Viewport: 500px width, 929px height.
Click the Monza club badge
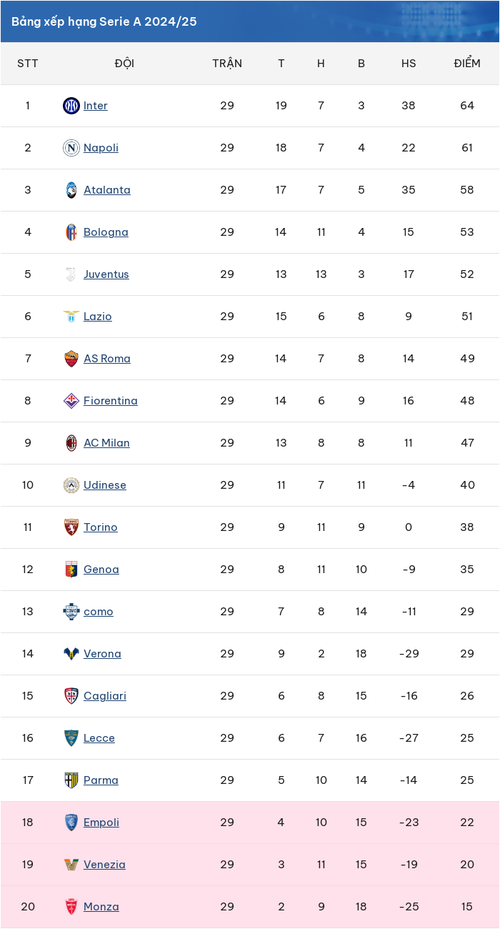tap(71, 906)
